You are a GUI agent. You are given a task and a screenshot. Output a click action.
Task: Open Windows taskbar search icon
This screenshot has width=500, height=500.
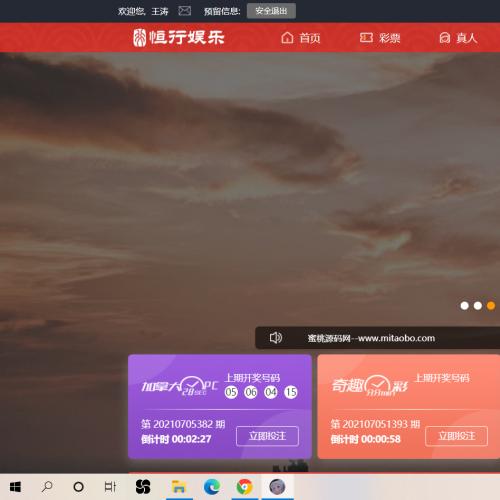[47, 487]
